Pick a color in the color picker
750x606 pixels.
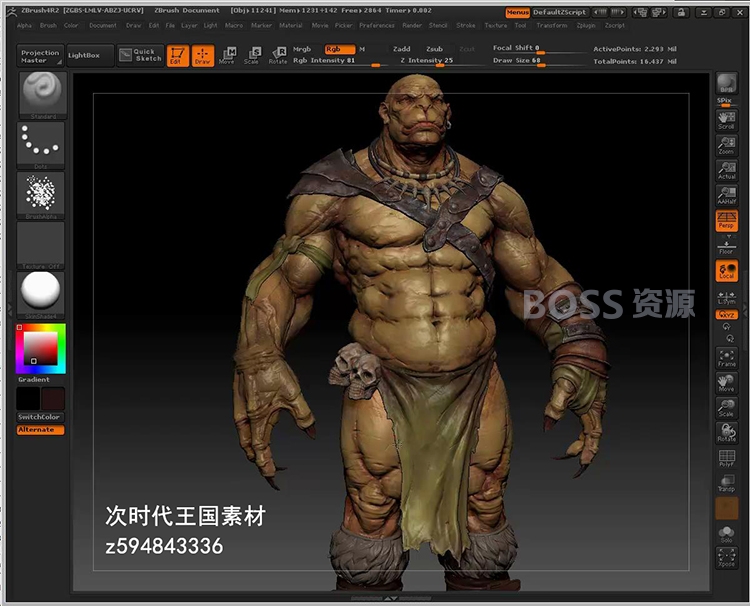coord(41,348)
